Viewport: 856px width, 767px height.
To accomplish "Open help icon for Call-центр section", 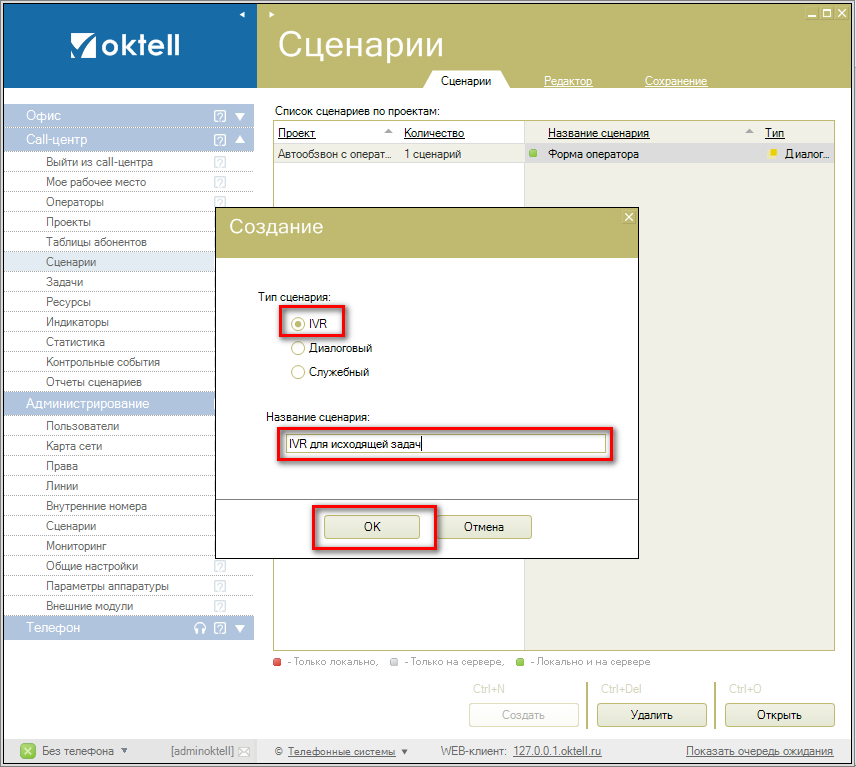I will tap(220, 140).
